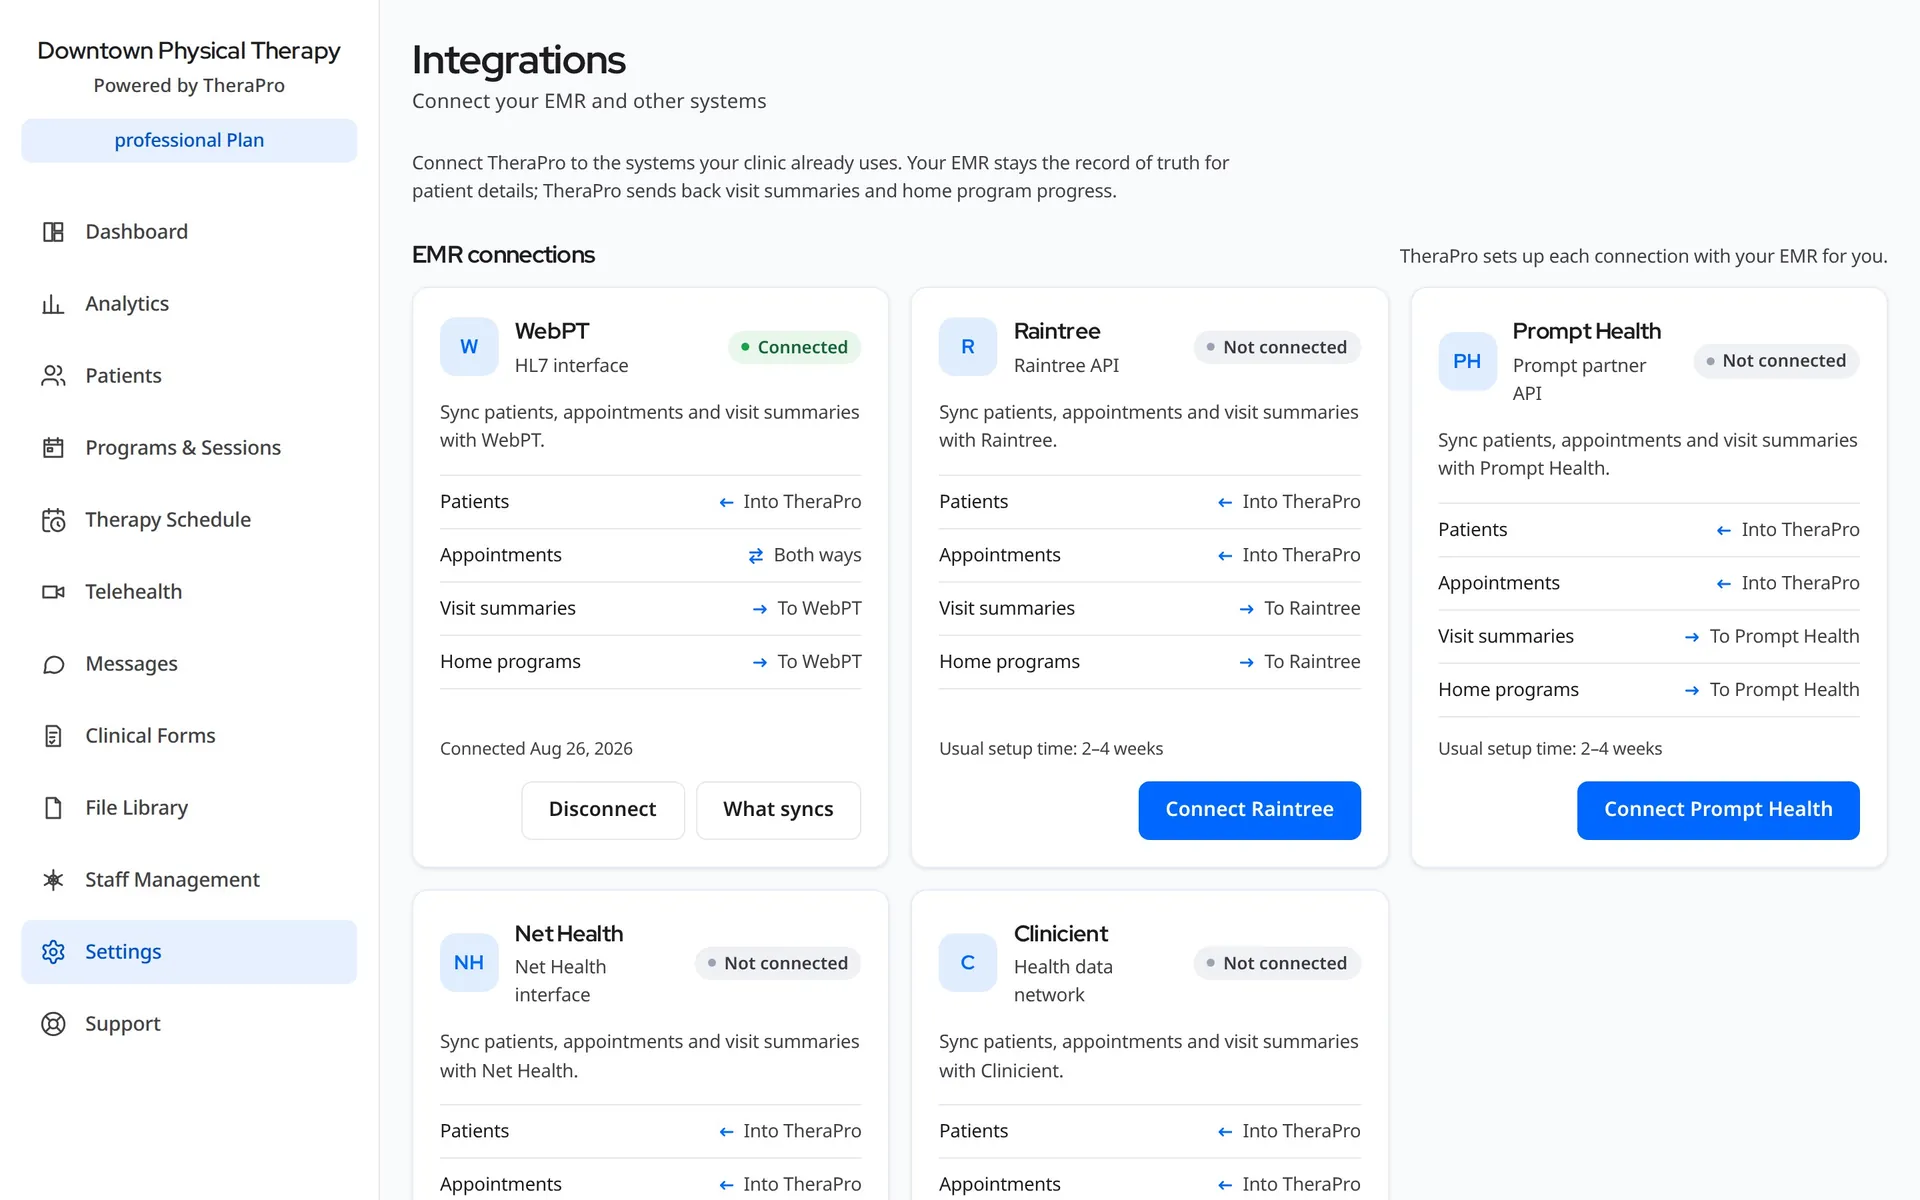The image size is (1920, 1200).
Task: Click the WebPT 'W' logo tile
Action: point(469,347)
